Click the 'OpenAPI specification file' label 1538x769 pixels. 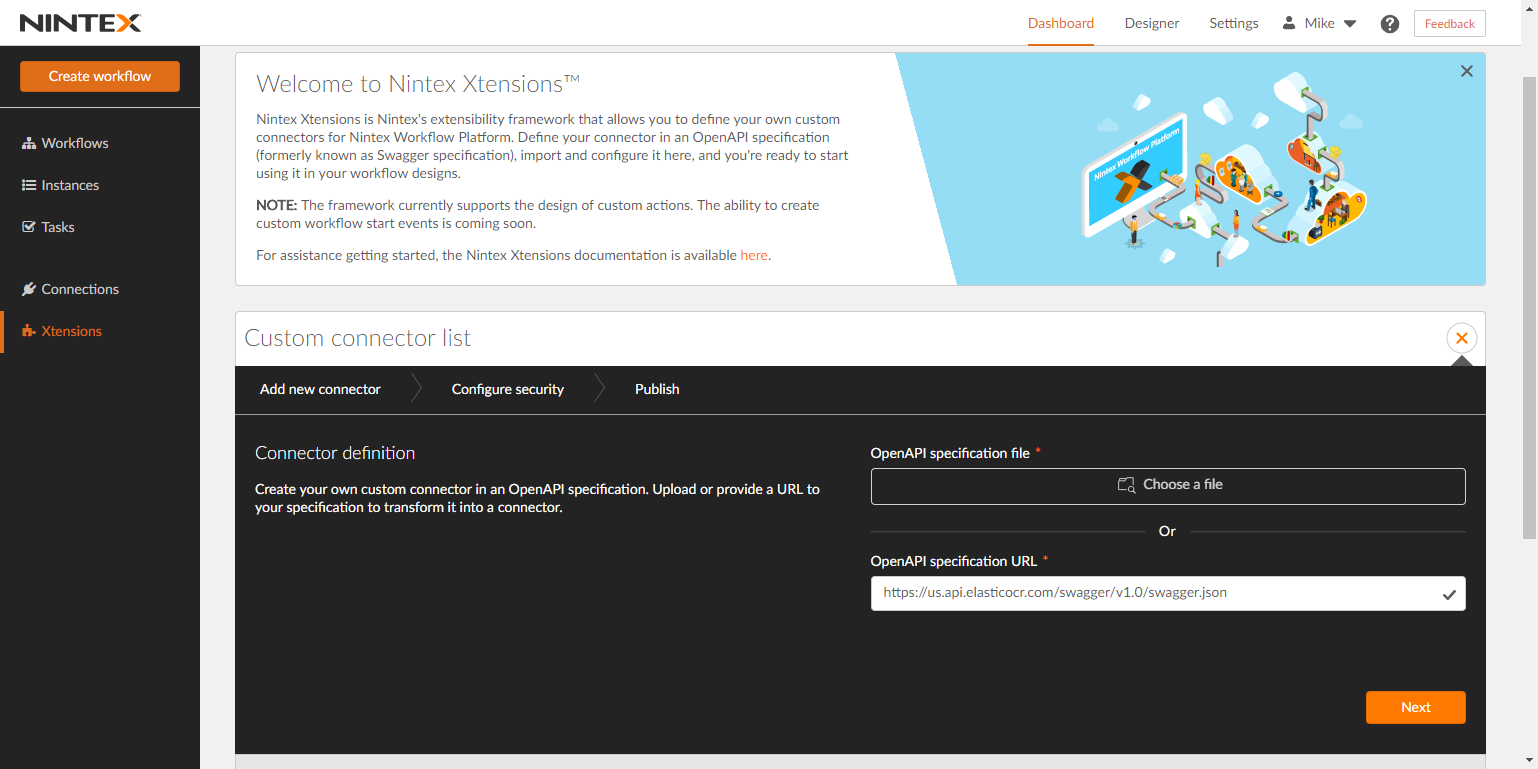point(950,453)
